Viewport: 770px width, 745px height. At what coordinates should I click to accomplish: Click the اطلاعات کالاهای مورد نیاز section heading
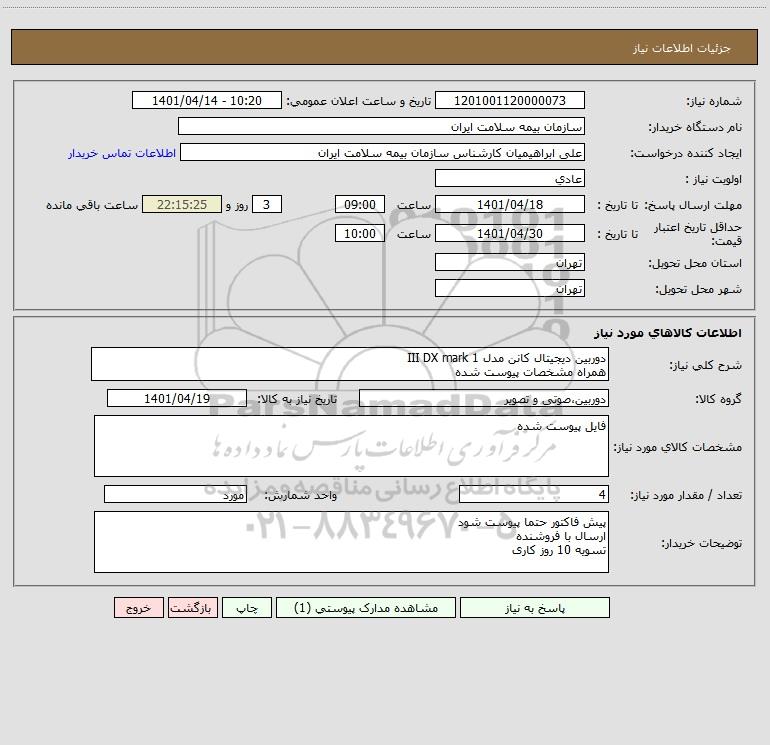[668, 333]
